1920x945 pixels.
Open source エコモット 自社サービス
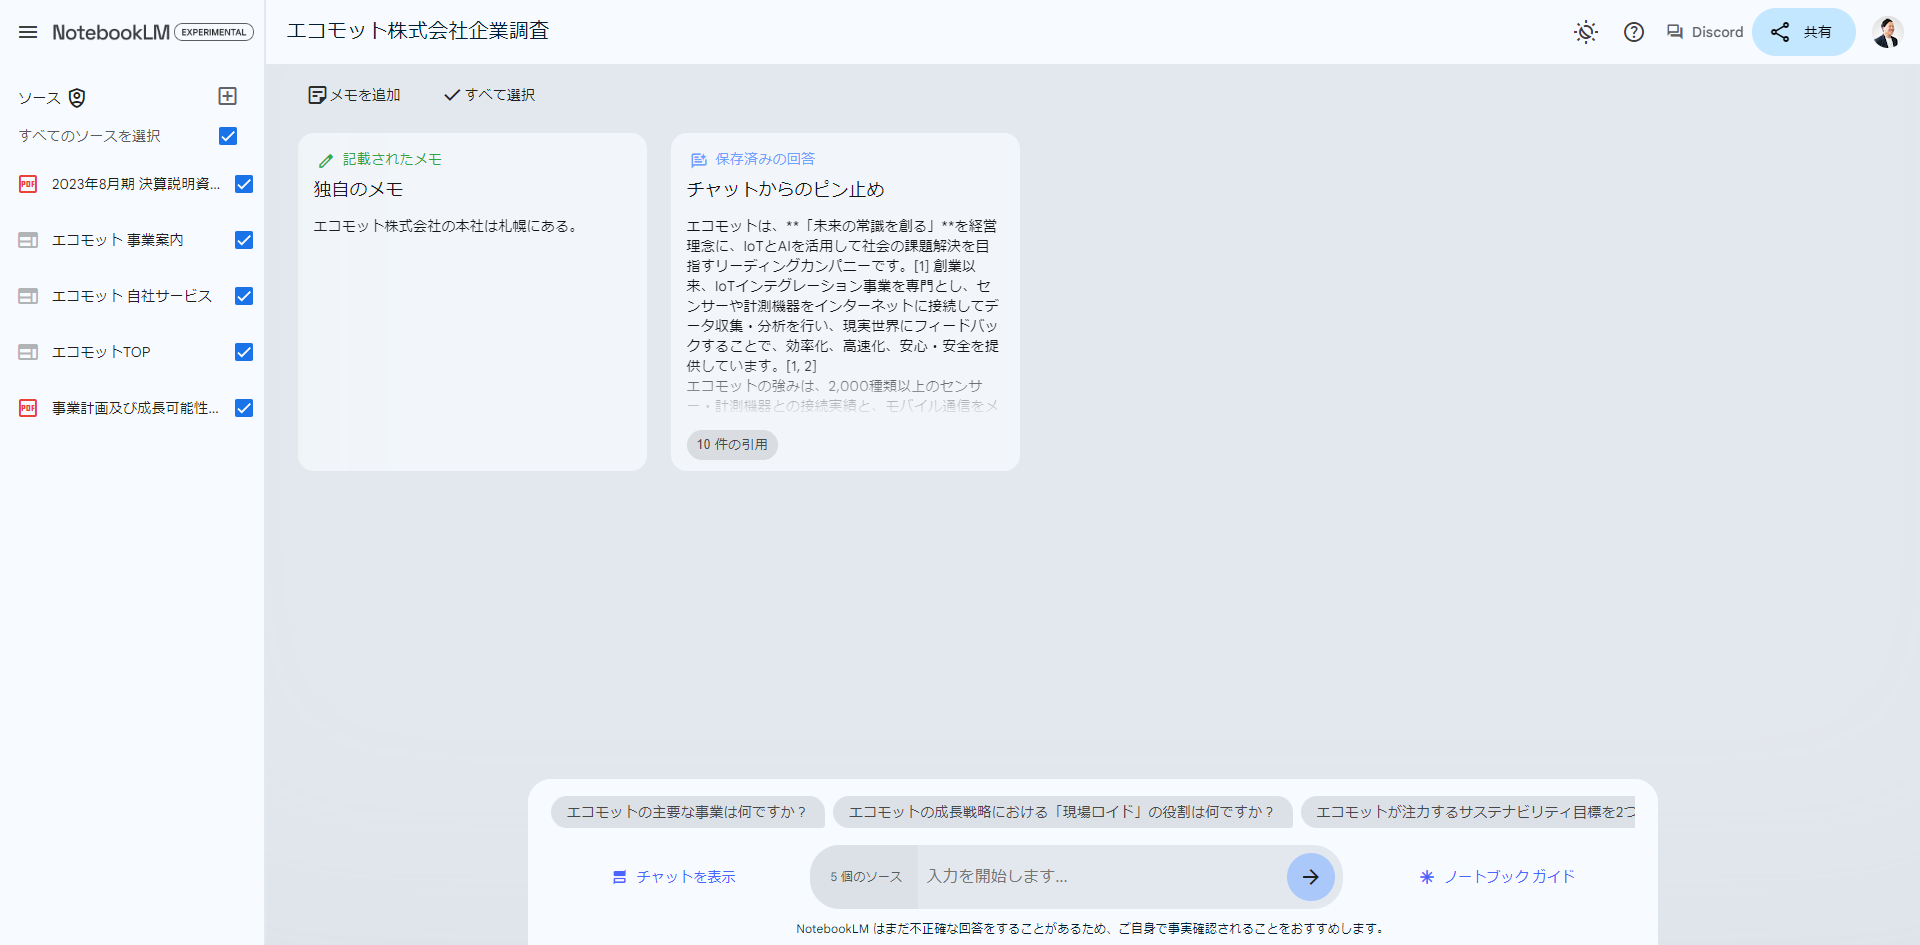coord(132,296)
